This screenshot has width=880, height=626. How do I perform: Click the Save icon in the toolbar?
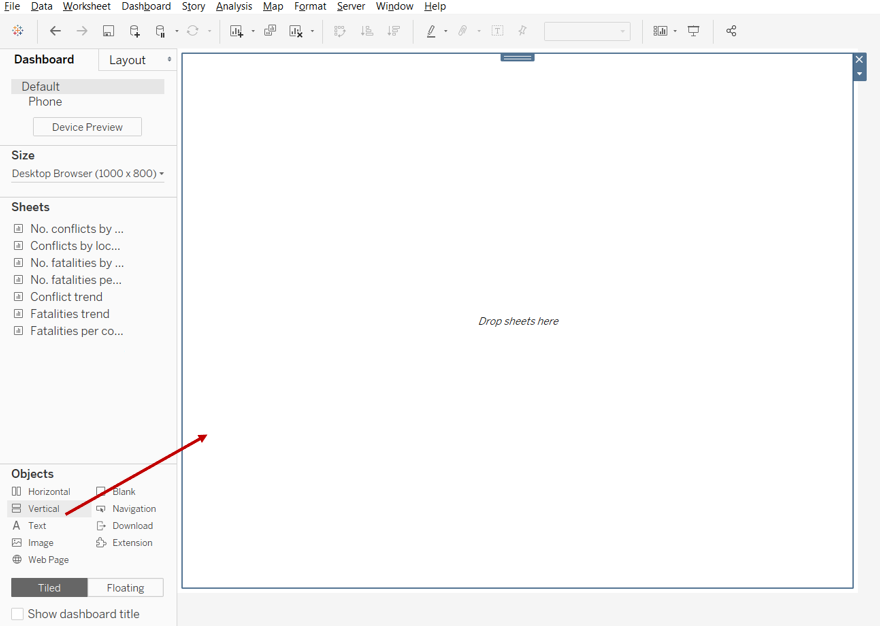pyautogui.click(x=109, y=31)
